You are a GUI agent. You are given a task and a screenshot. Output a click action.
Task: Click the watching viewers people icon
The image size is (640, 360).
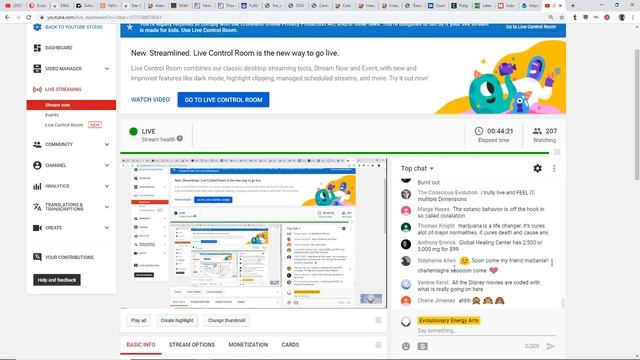click(537, 131)
